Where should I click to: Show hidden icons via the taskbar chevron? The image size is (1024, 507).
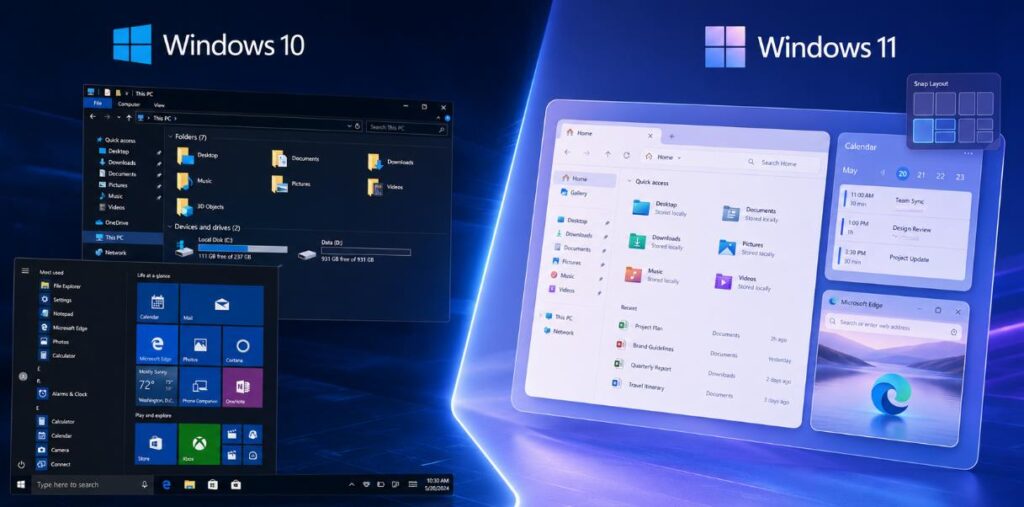point(353,484)
